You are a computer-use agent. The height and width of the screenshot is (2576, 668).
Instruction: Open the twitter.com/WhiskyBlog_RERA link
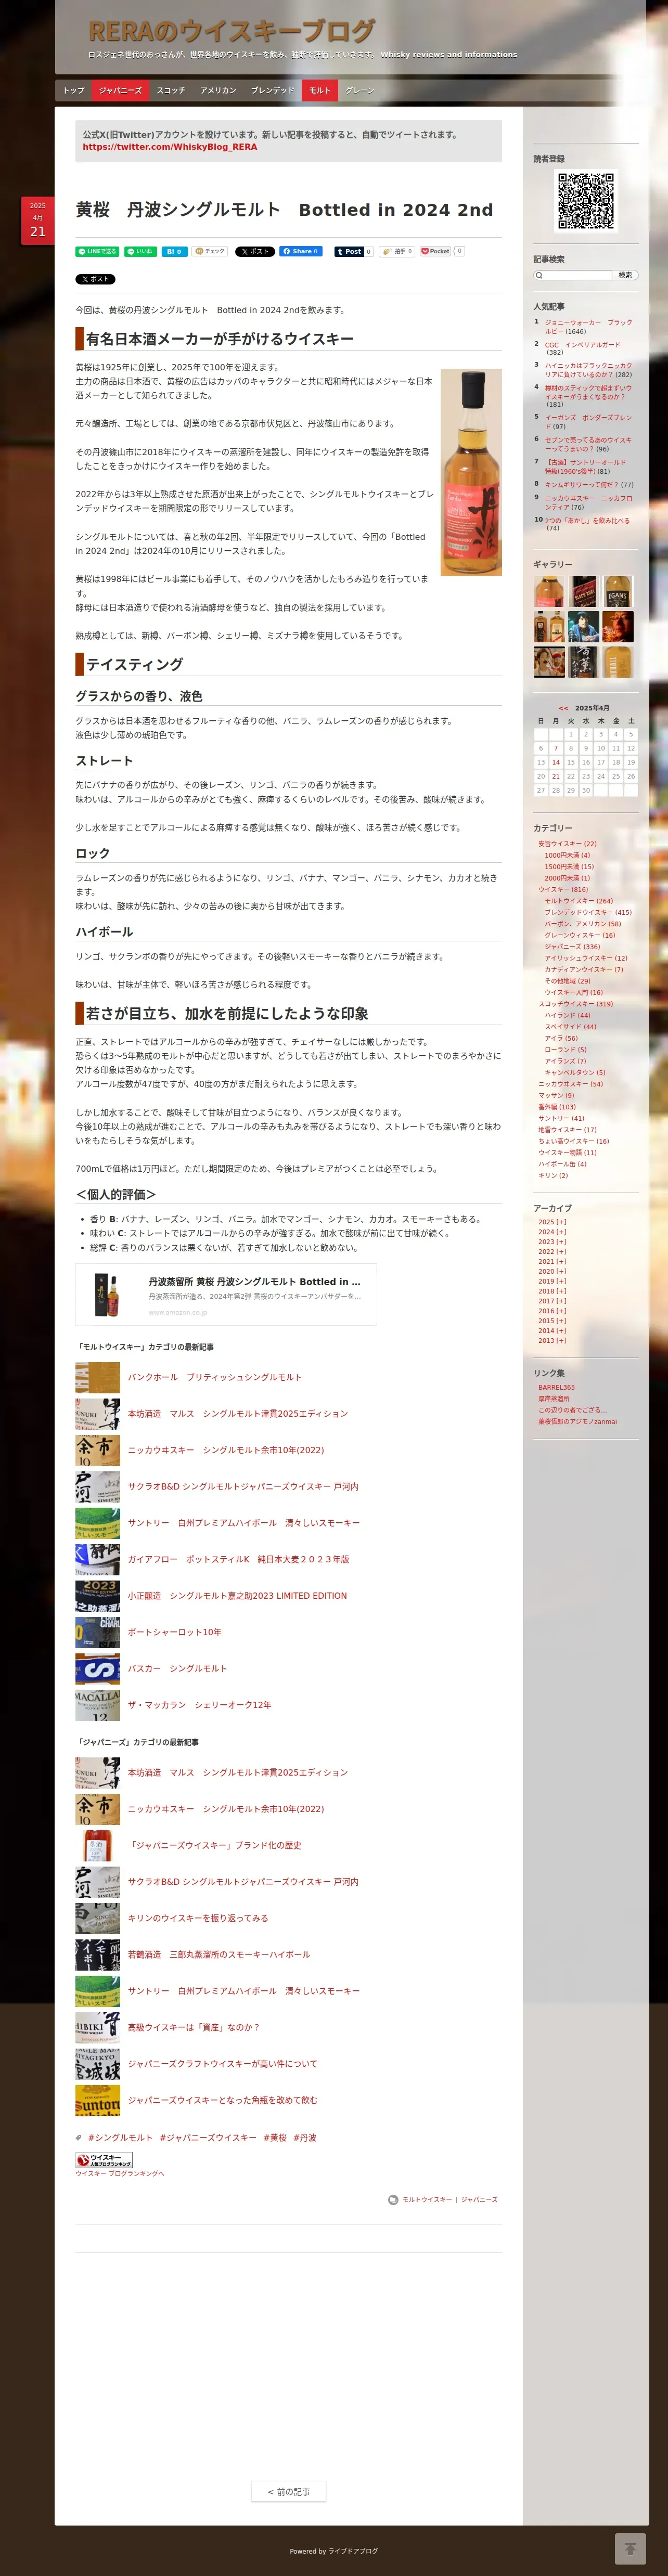[170, 147]
